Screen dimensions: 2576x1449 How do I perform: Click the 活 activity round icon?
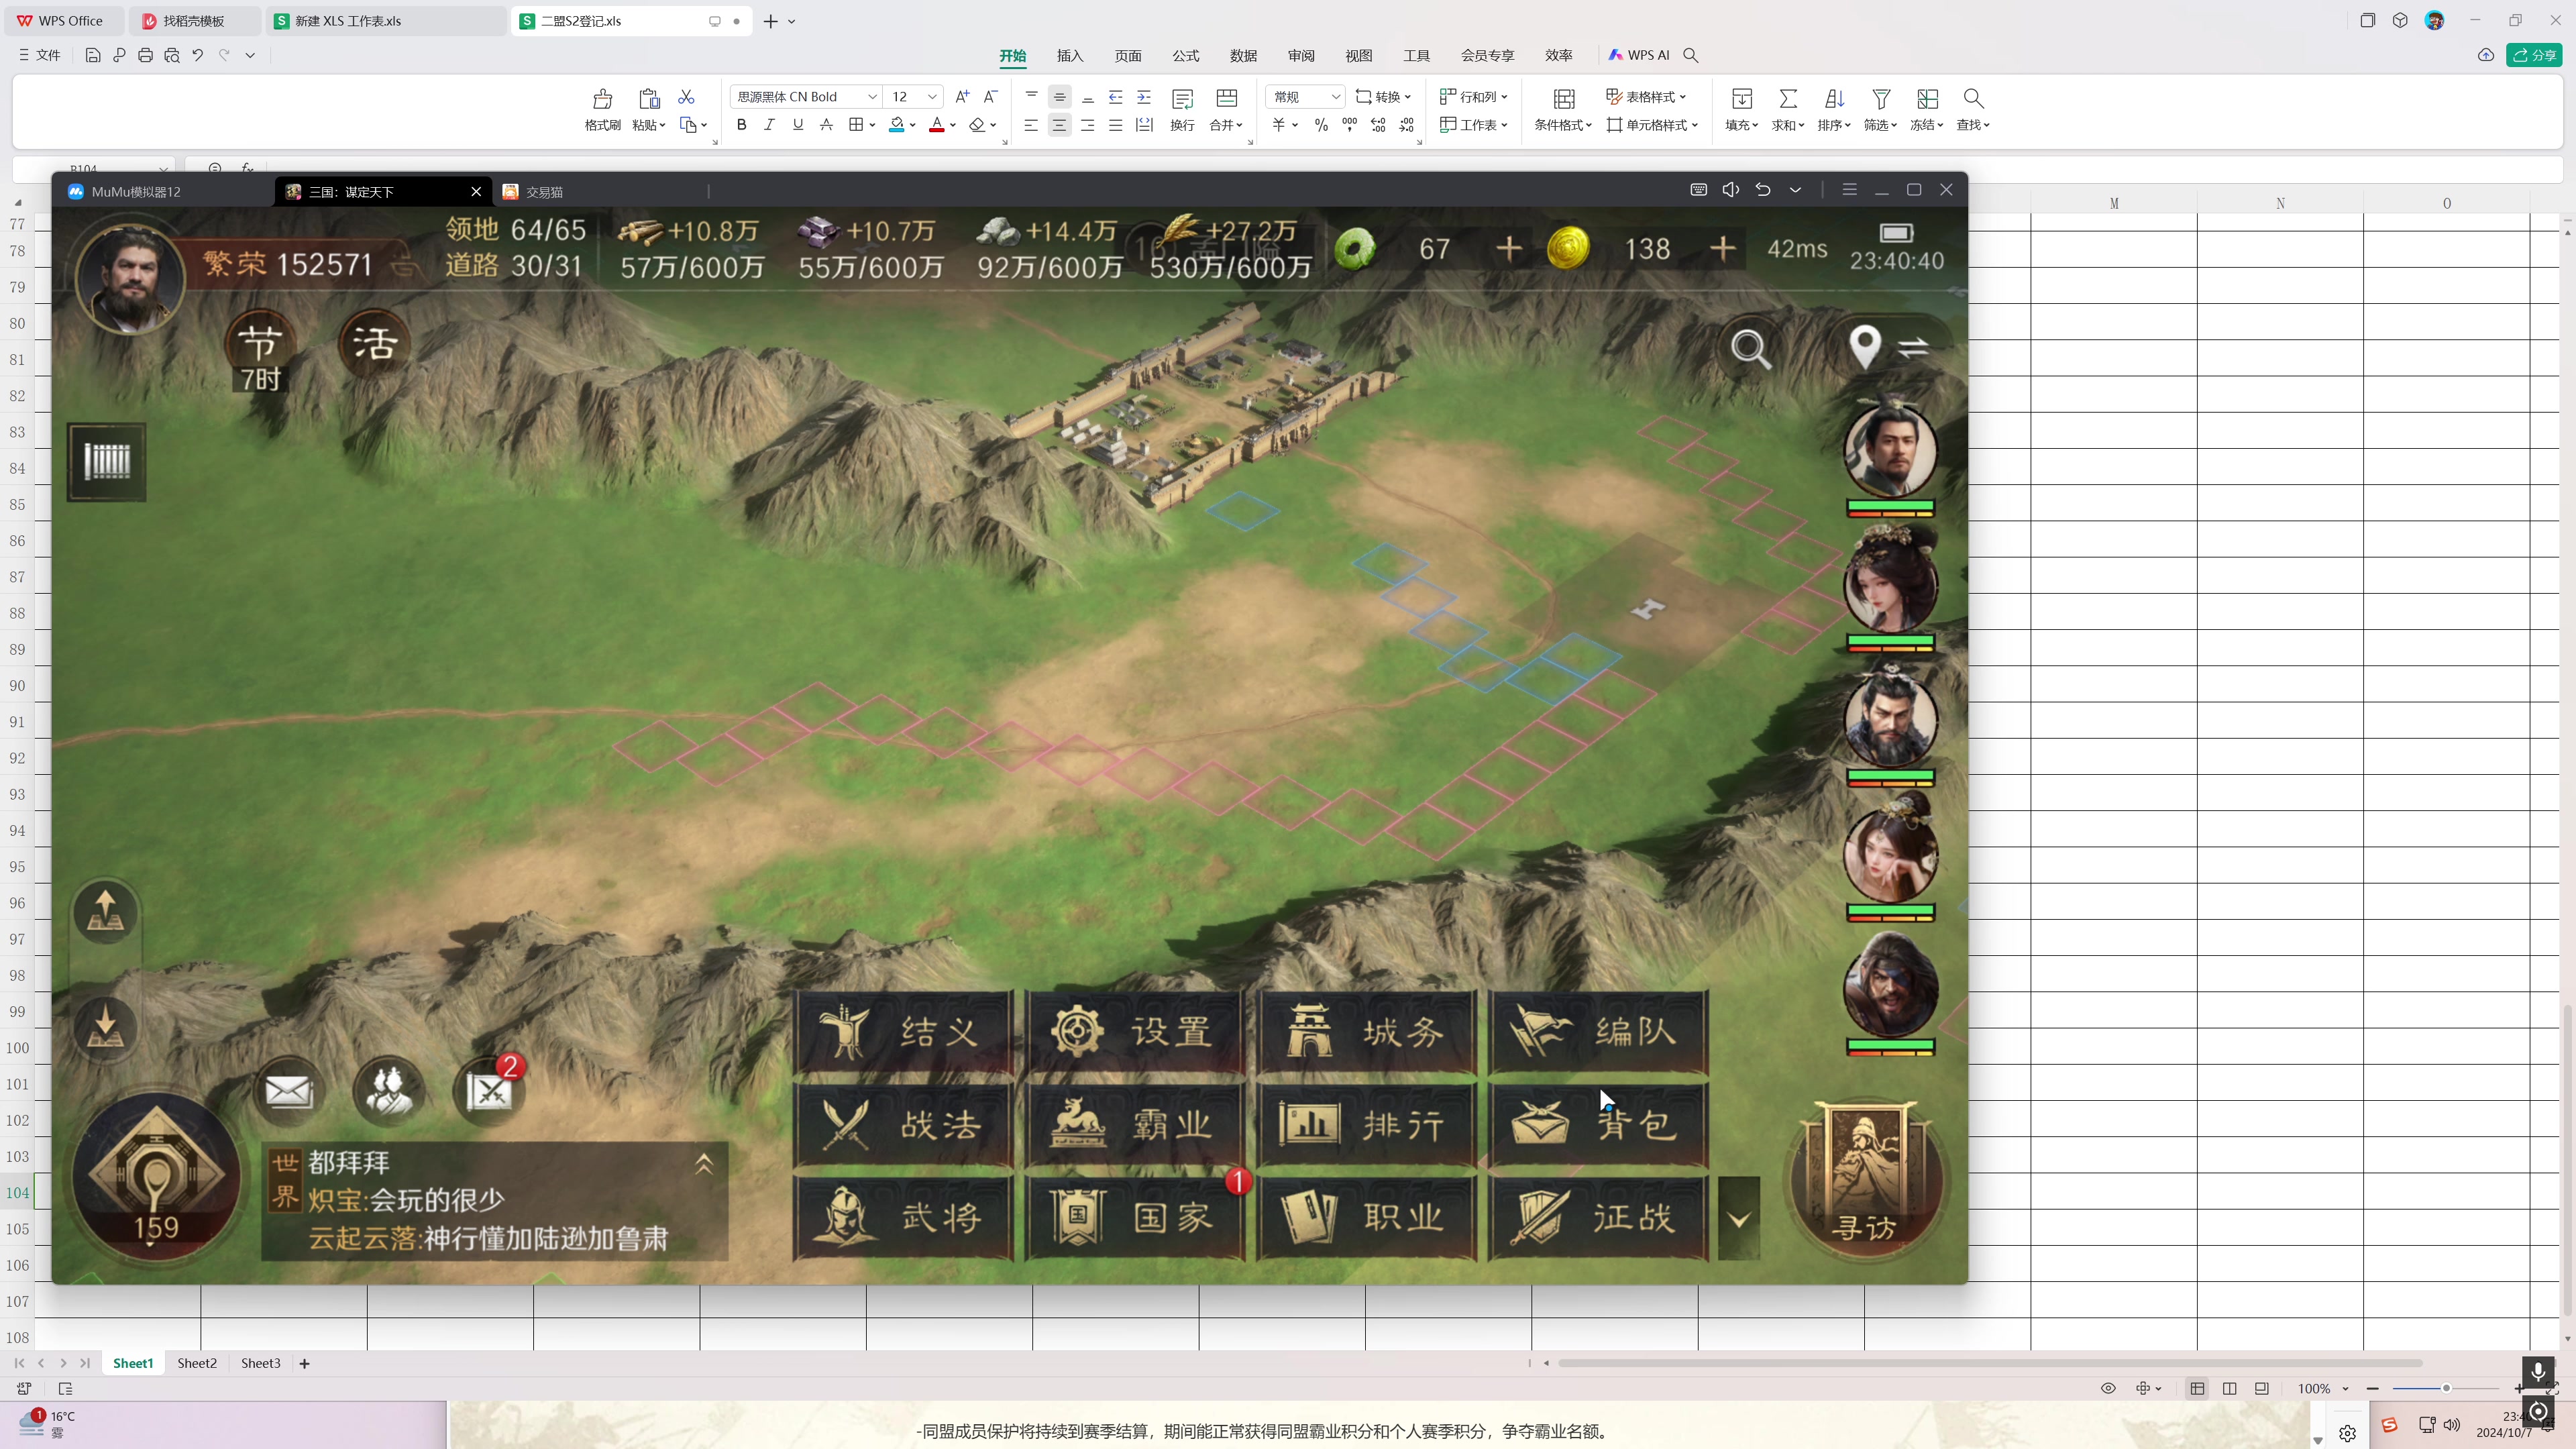tap(375, 345)
